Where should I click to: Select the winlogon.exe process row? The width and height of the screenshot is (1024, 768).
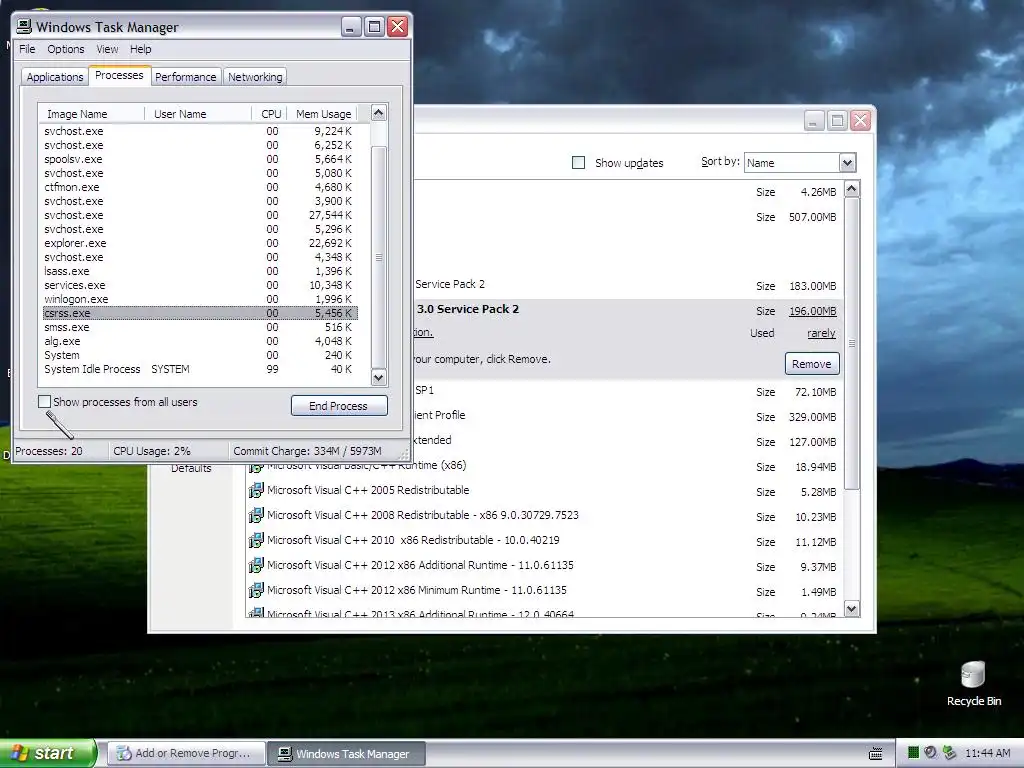pyautogui.click(x=200, y=299)
